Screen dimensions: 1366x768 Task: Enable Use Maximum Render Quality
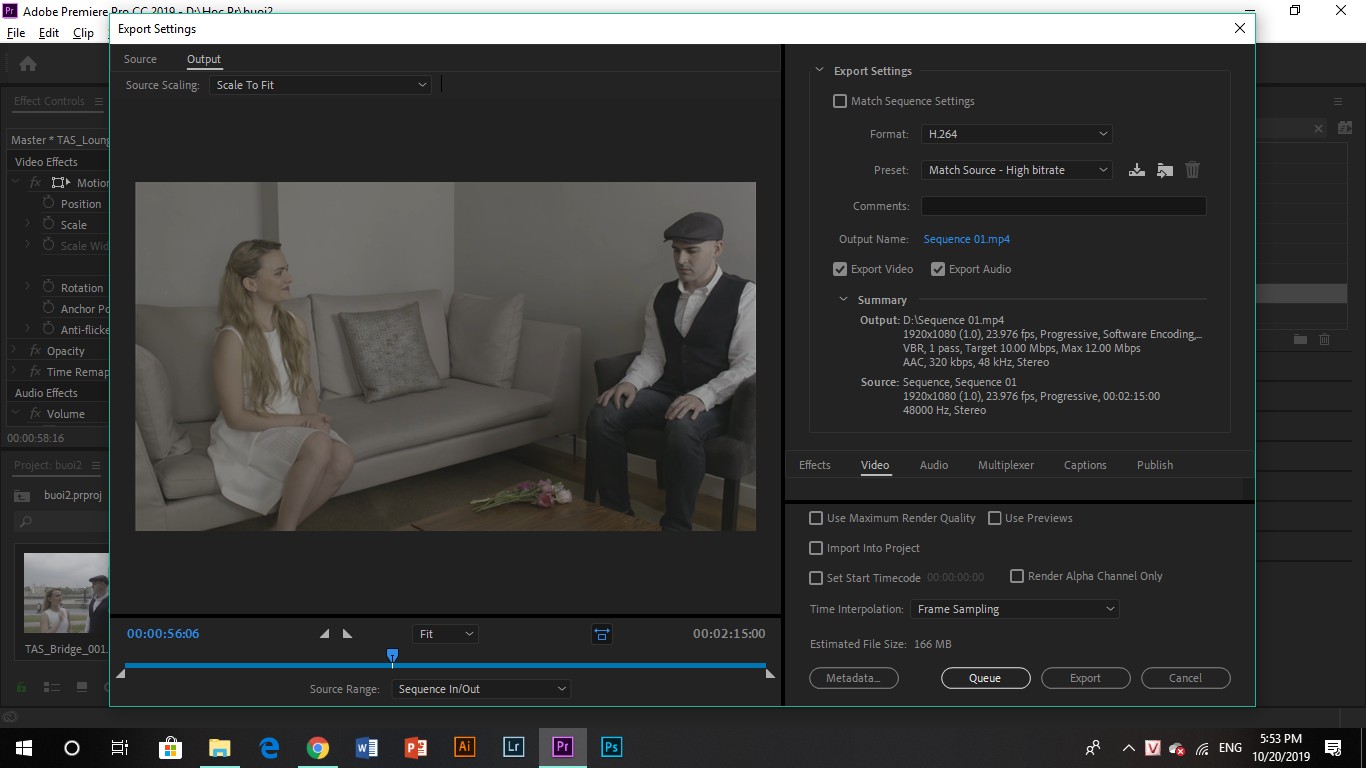click(816, 518)
